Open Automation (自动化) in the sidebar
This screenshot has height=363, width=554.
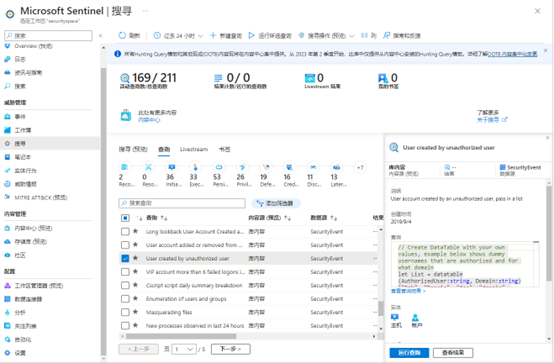18,339
